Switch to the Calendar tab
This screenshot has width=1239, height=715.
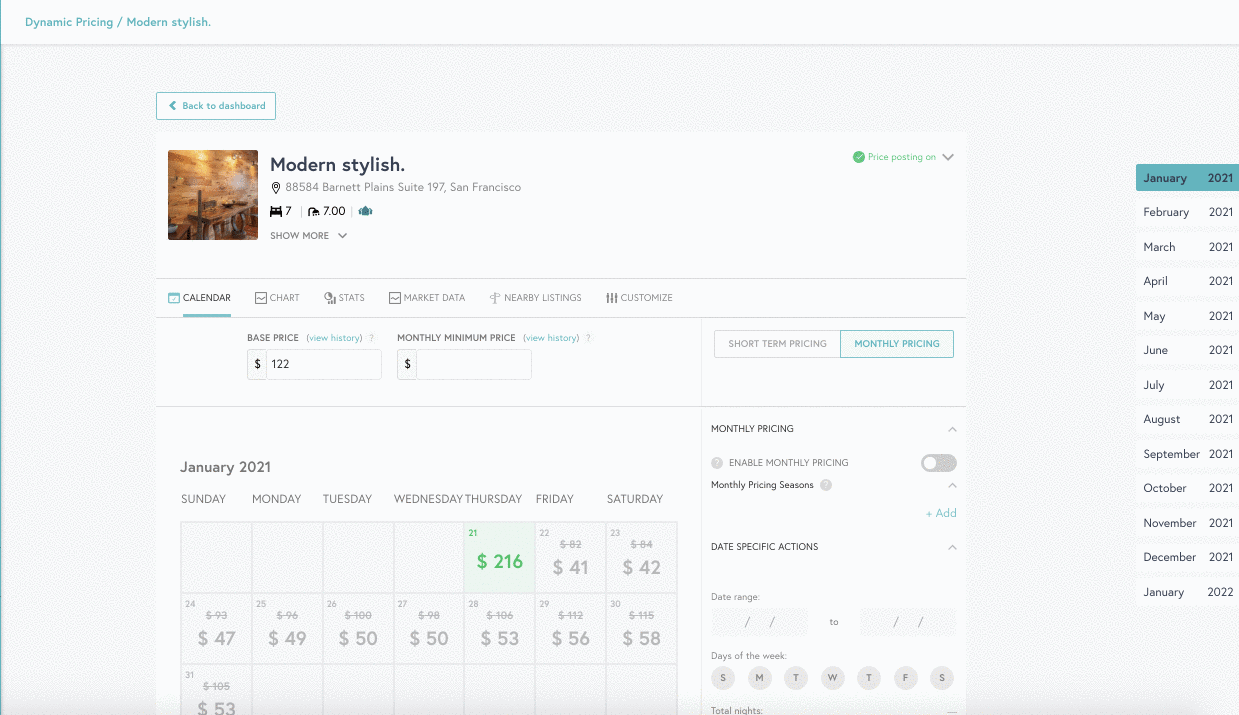click(199, 298)
